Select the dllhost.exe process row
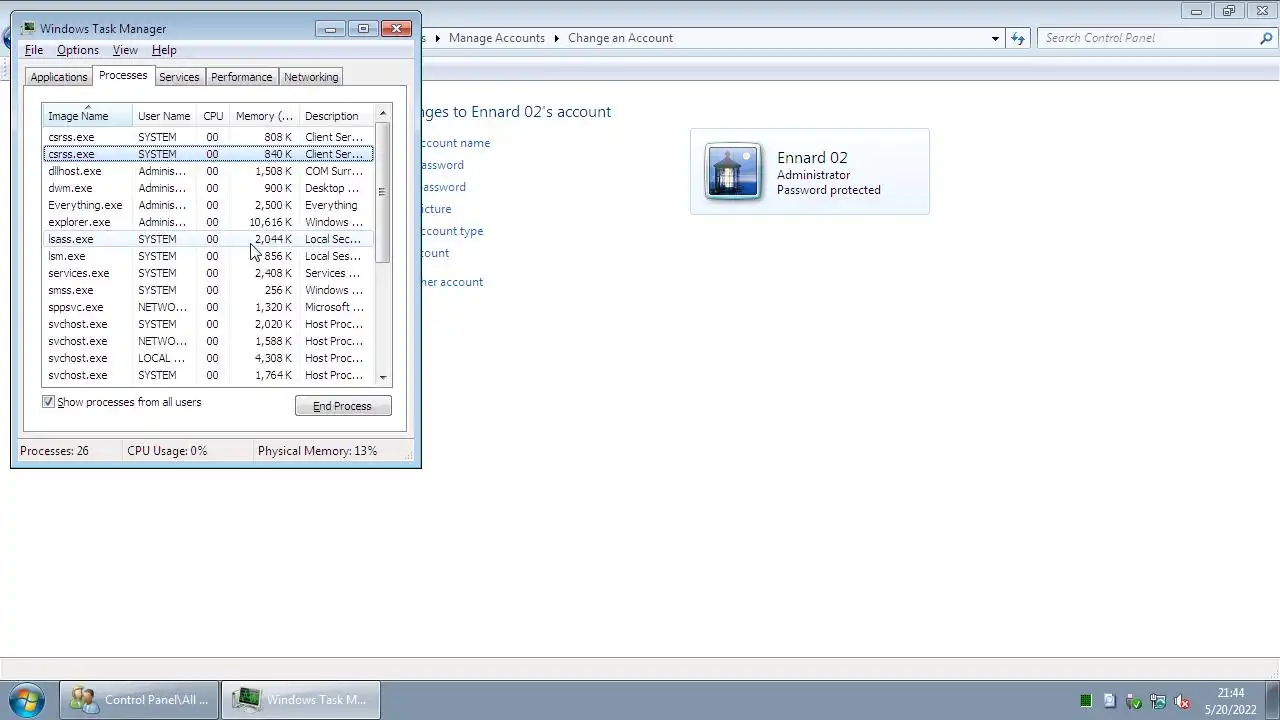The height and width of the screenshot is (720, 1280). click(x=208, y=171)
